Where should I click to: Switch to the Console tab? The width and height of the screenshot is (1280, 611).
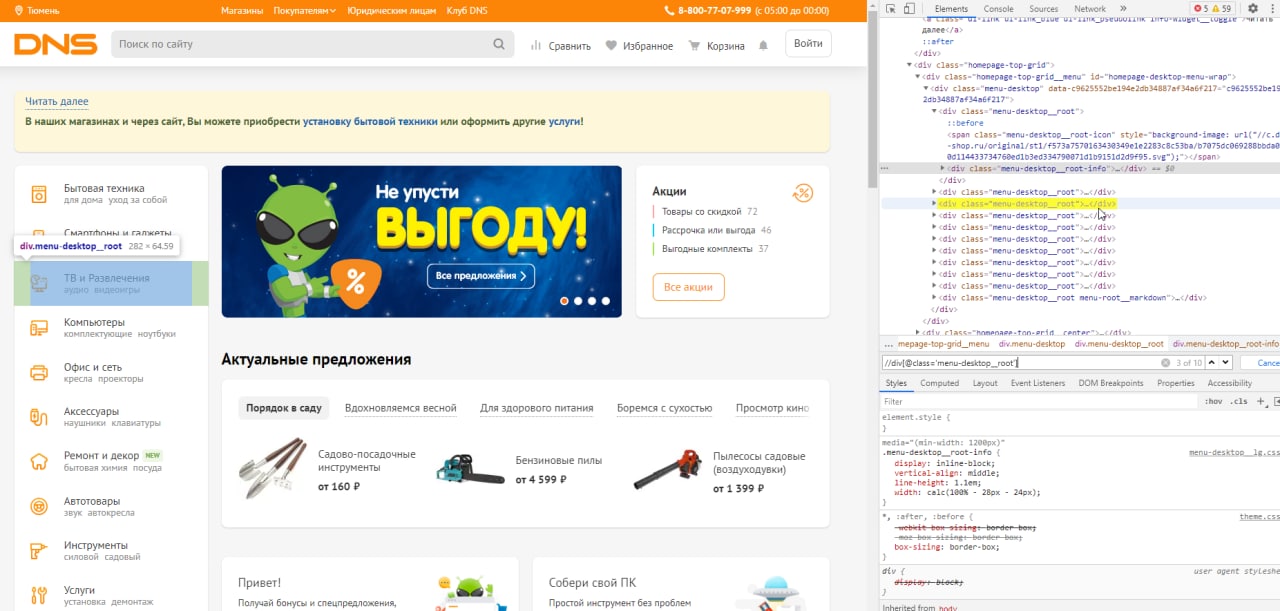[999, 9]
